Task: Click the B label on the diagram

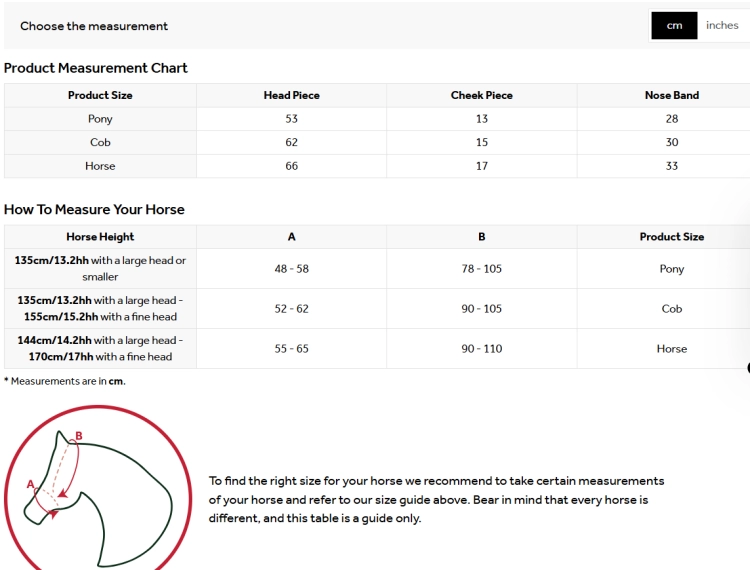Action: click(x=79, y=436)
